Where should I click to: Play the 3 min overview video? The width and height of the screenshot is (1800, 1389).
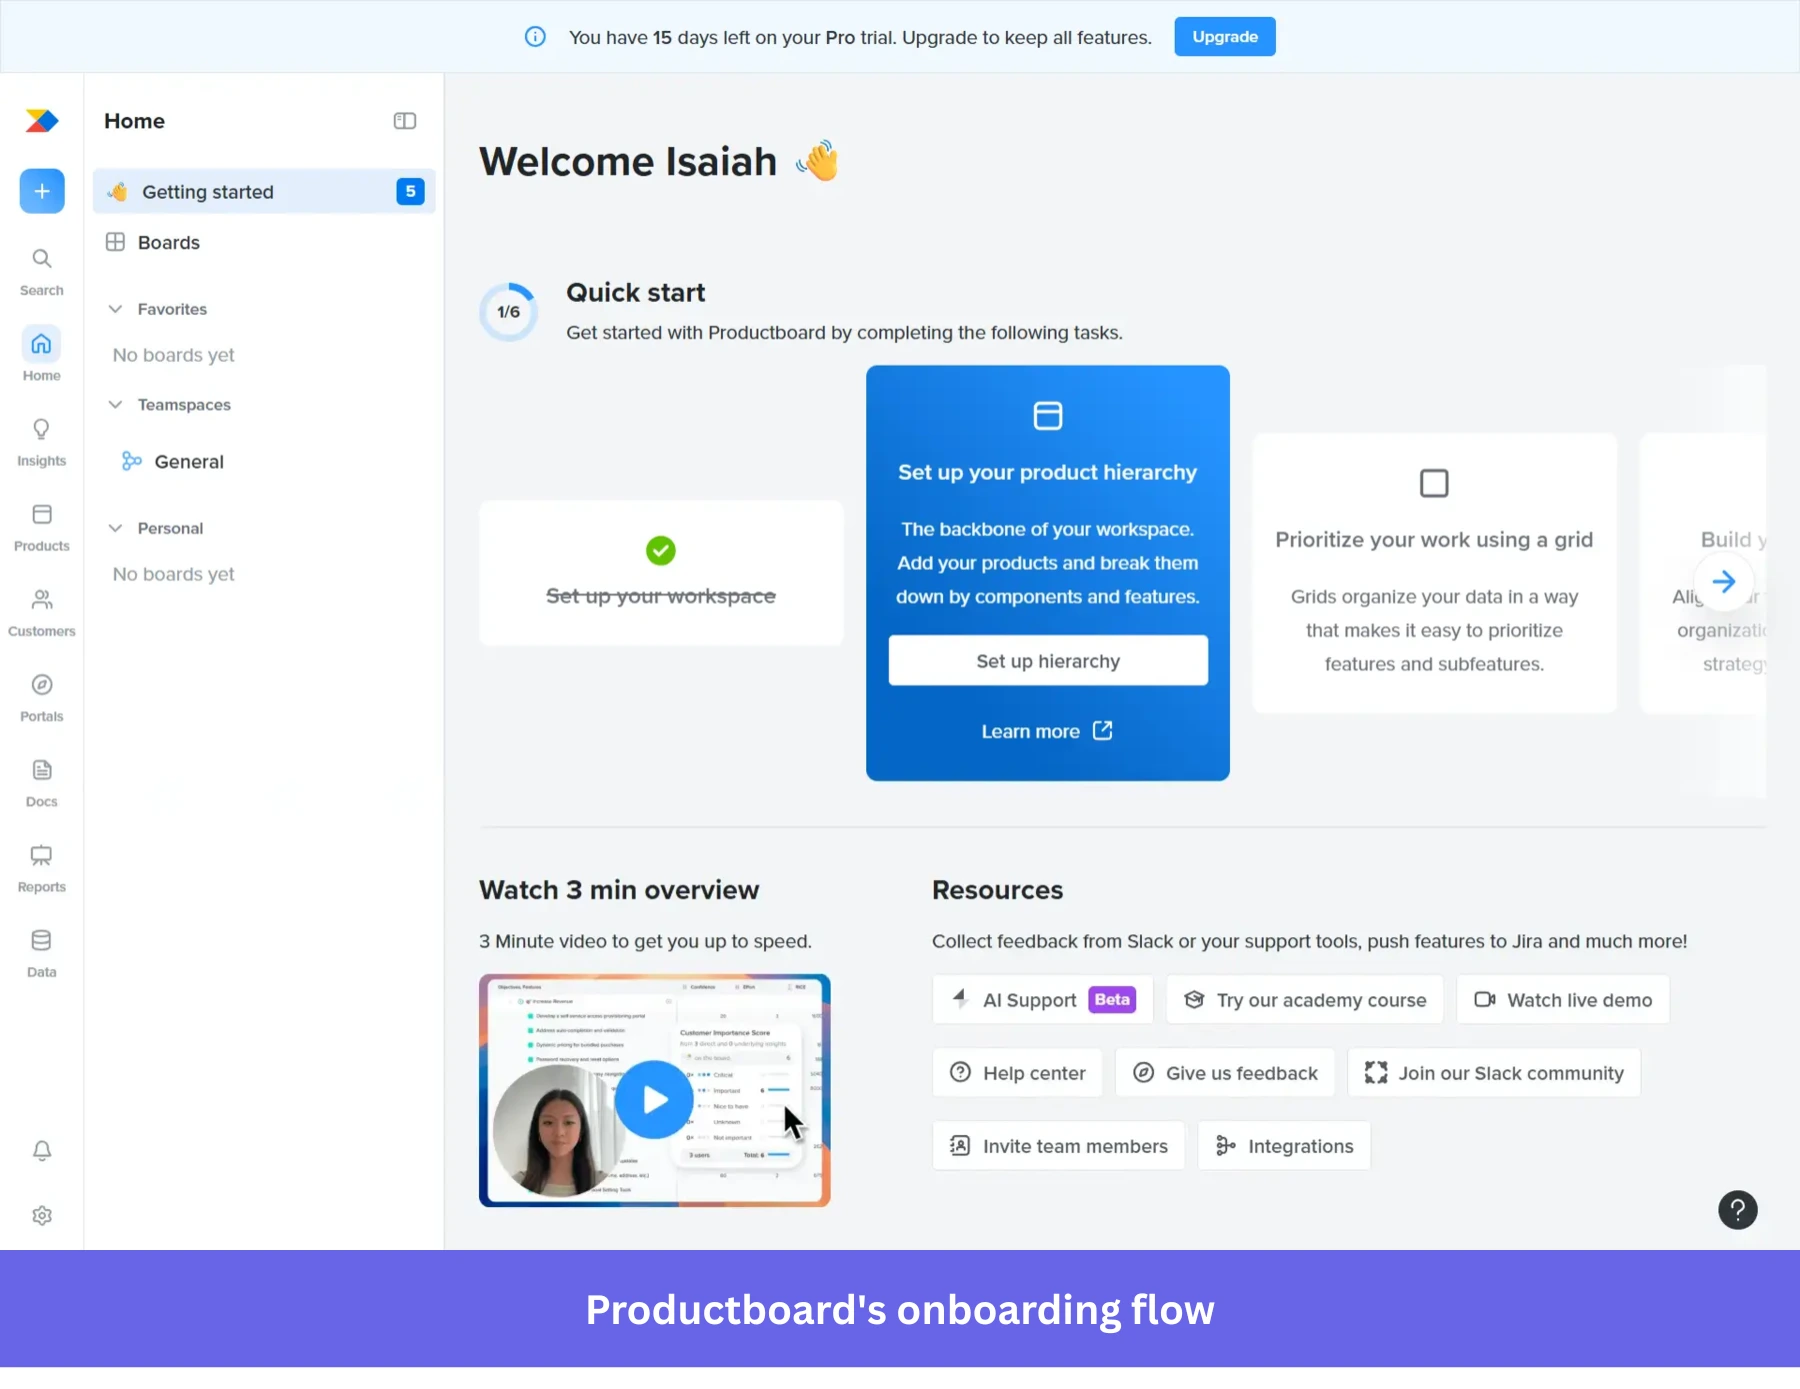click(654, 1100)
